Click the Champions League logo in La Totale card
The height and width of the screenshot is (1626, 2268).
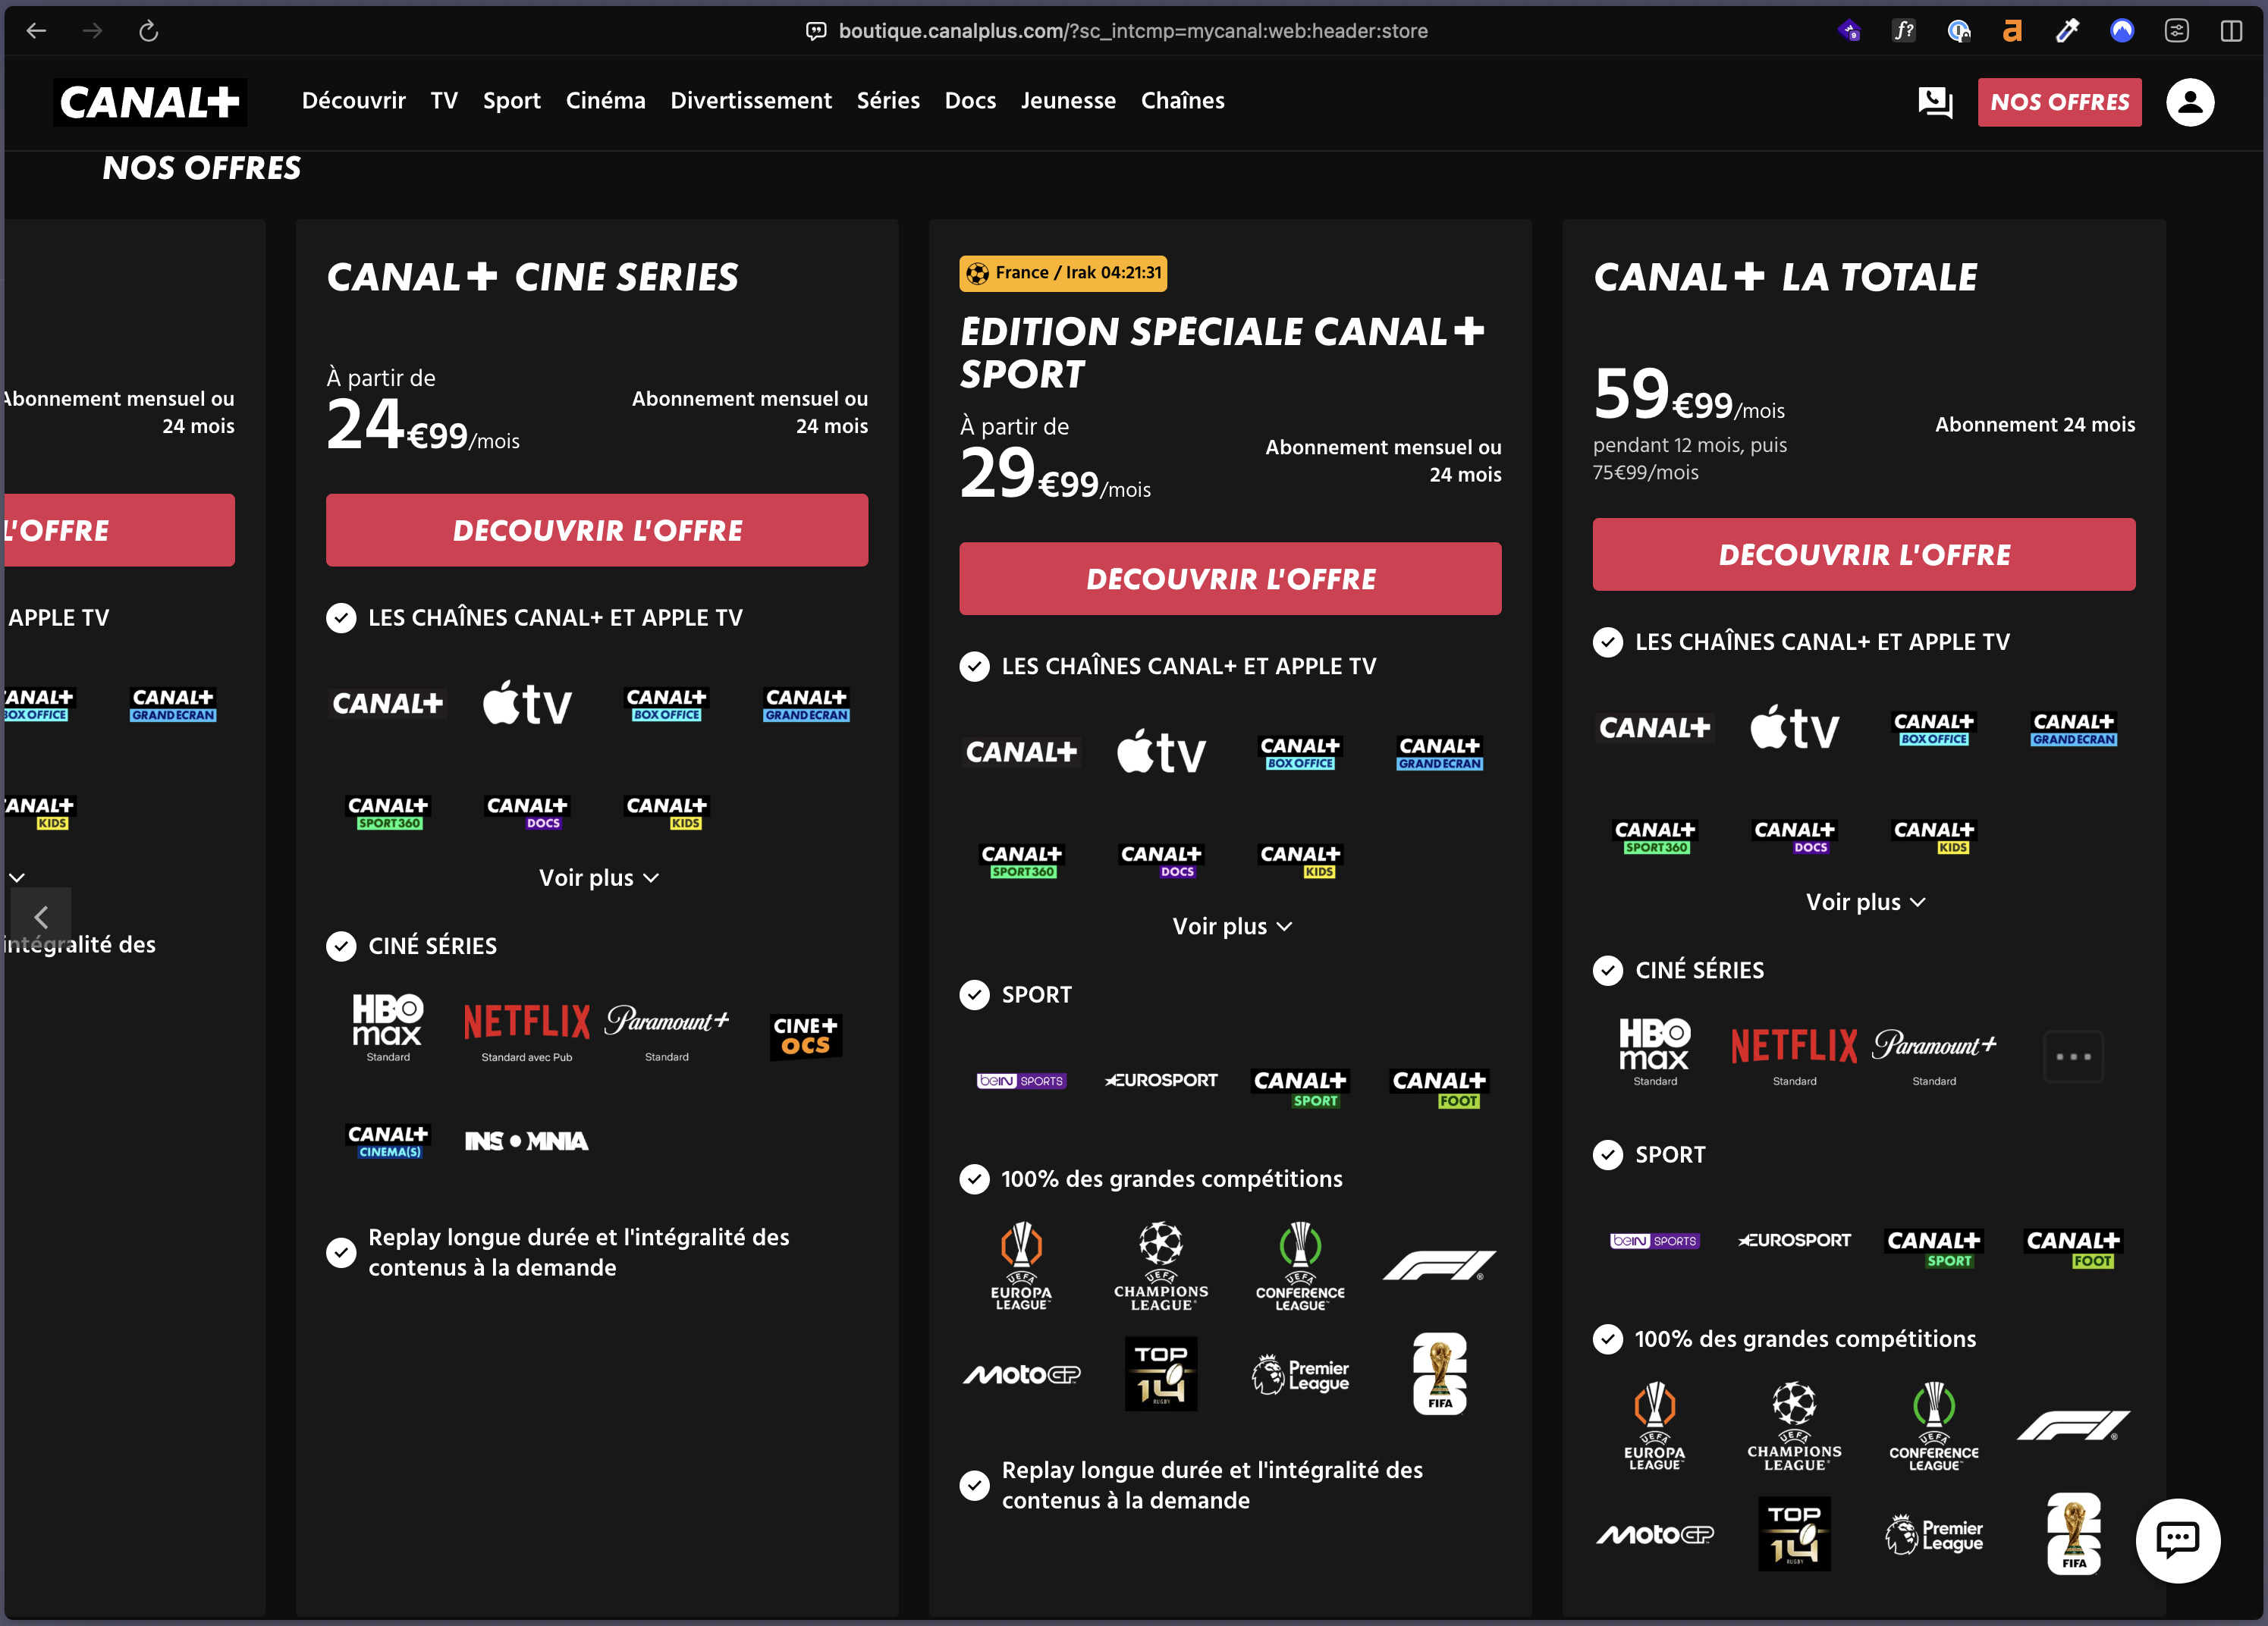1795,1426
